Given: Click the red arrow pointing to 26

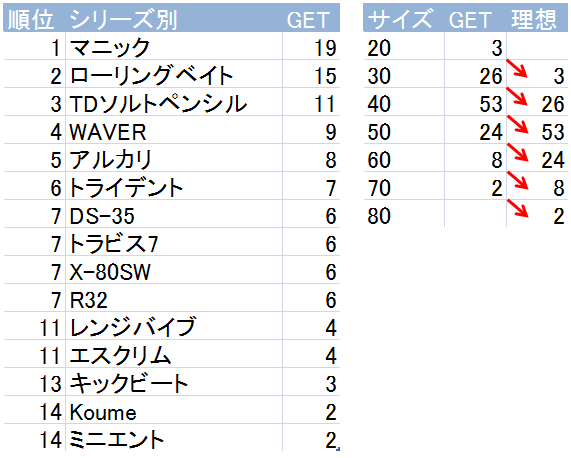Looking at the screenshot, I should click(517, 96).
